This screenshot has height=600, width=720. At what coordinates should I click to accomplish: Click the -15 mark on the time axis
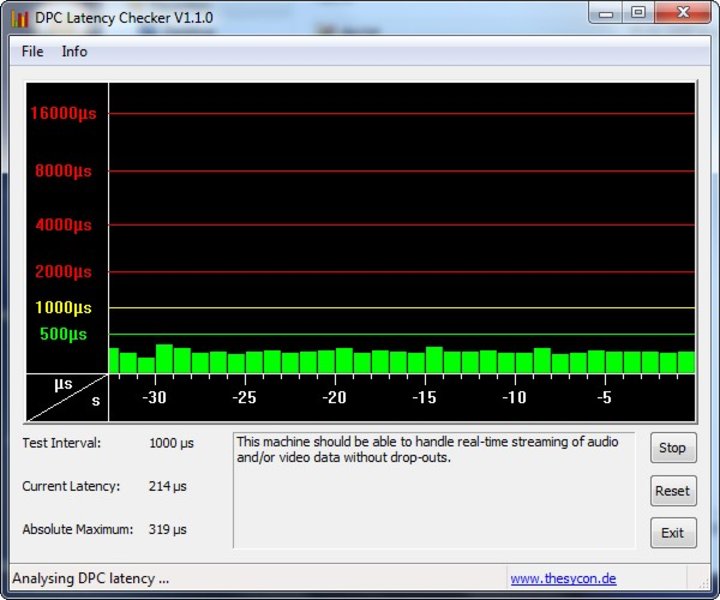(x=424, y=397)
